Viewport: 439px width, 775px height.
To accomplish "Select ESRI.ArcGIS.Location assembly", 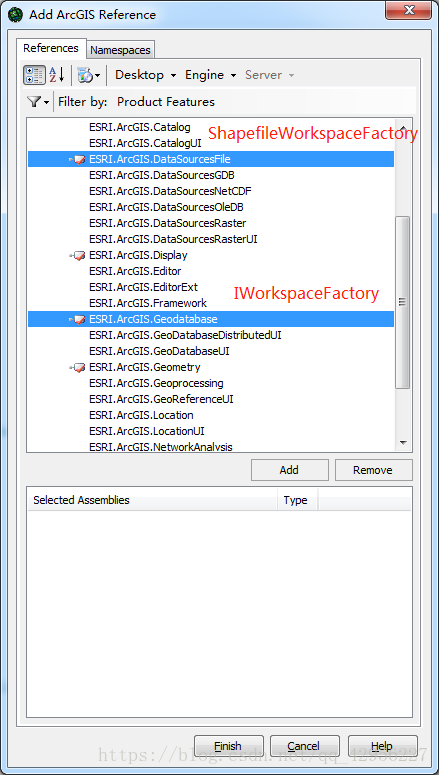I will tap(141, 415).
